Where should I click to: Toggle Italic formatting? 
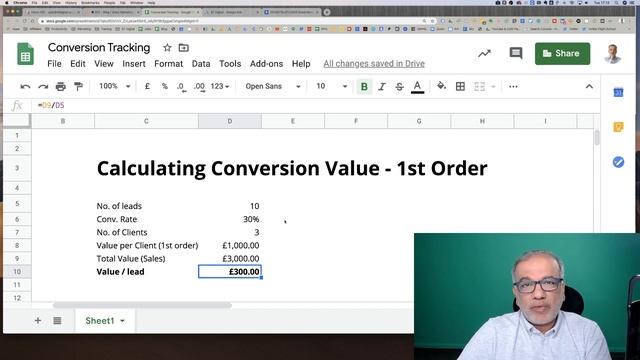point(382,87)
